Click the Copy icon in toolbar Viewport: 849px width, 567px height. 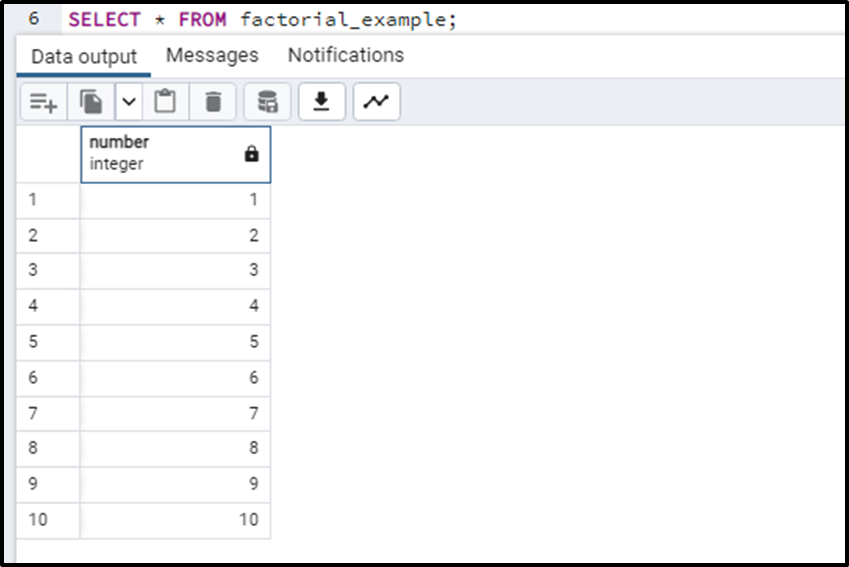[x=91, y=101]
